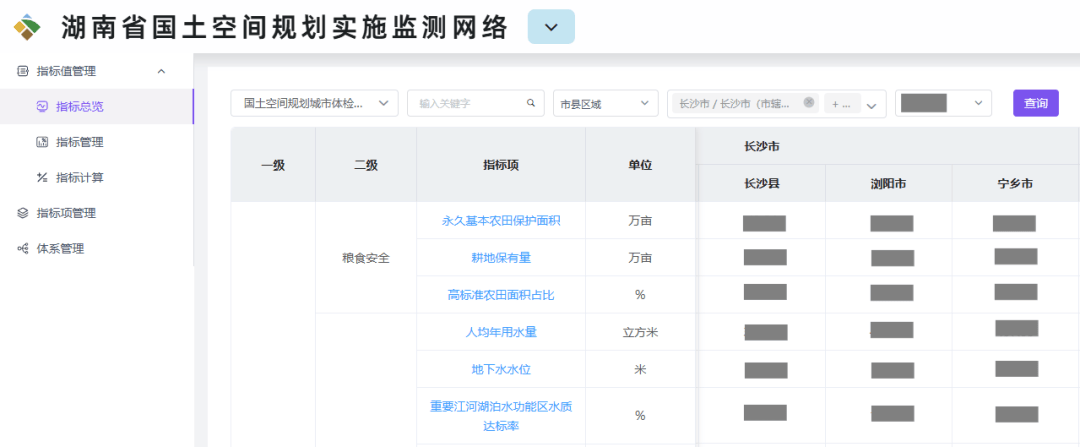1080x447 pixels.
Task: Open the 市县区域 dropdown
Action: tap(605, 103)
